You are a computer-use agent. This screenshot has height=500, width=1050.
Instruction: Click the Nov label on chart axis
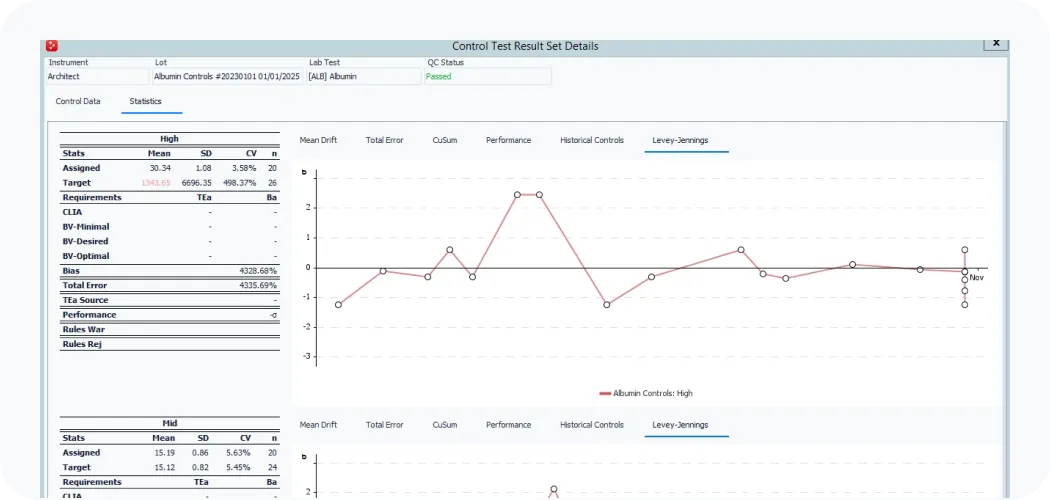976,277
